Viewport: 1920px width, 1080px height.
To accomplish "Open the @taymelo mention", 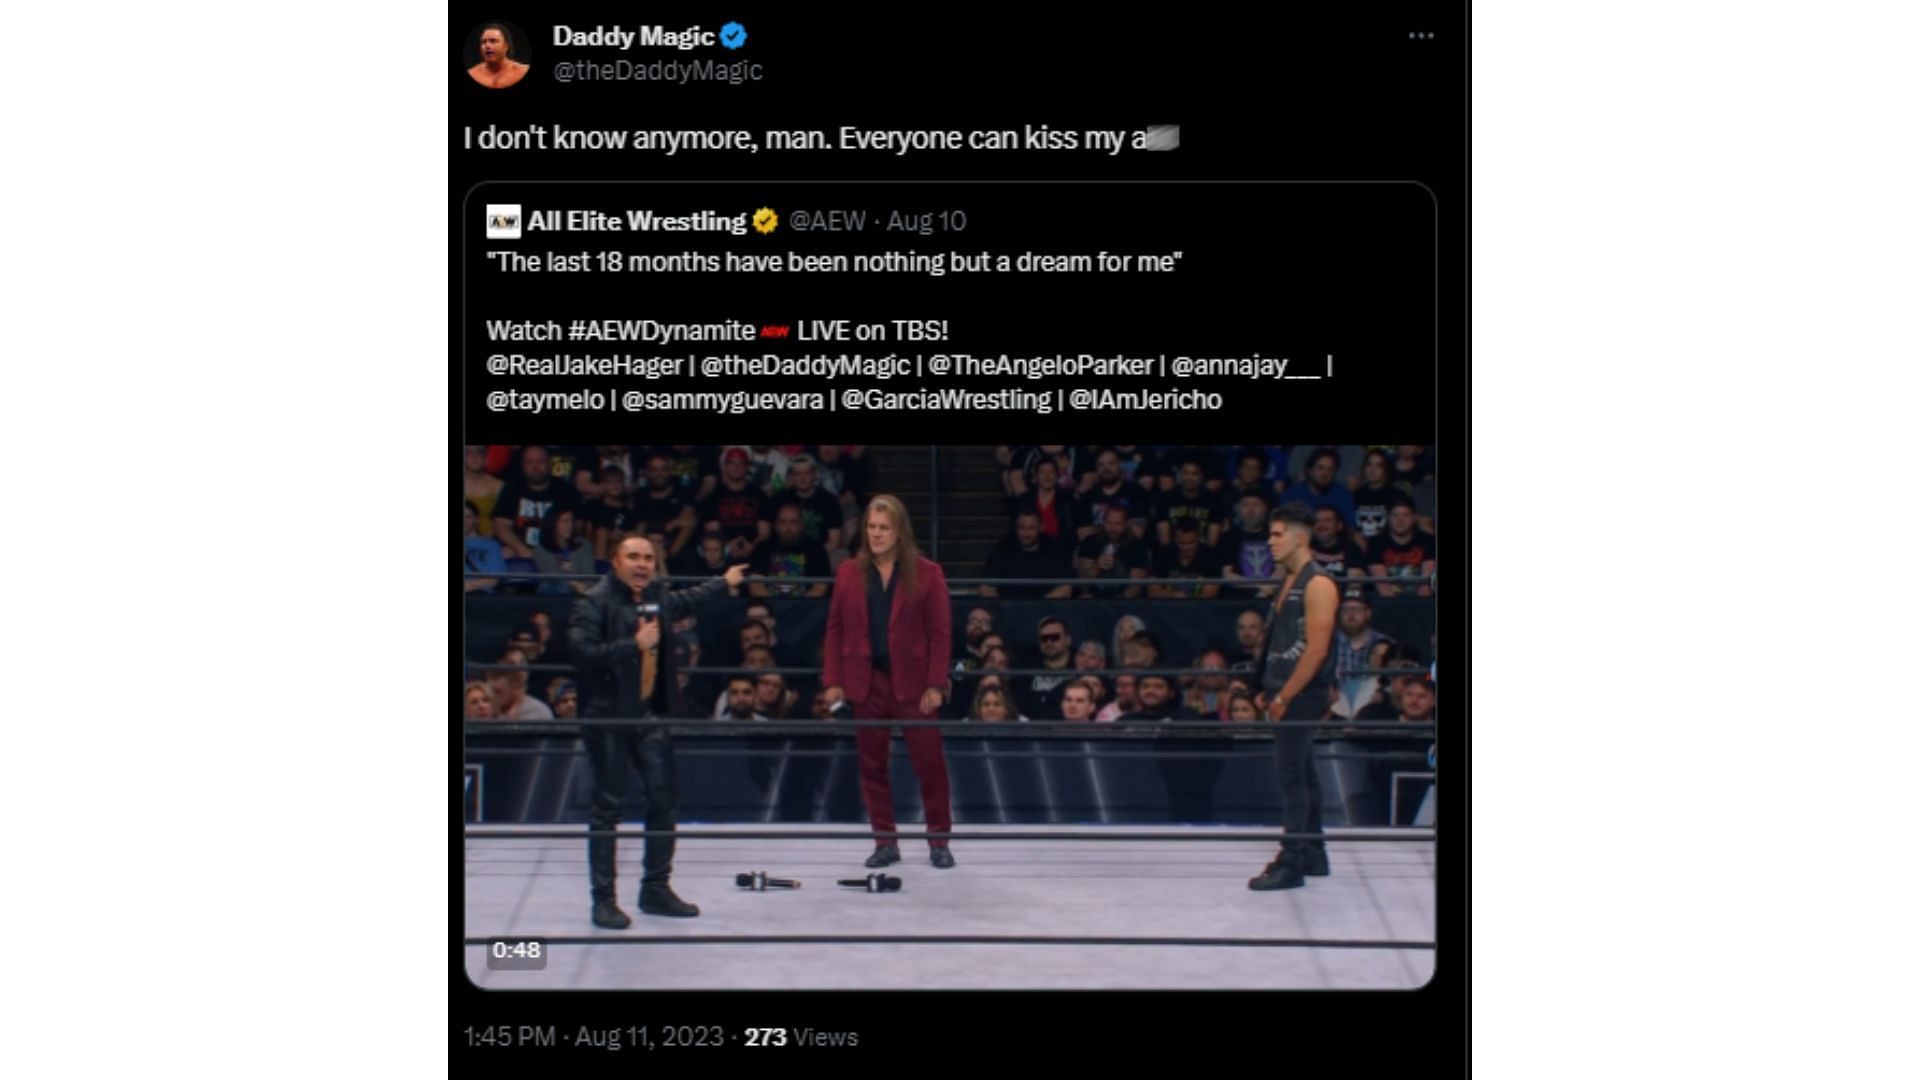I will tap(545, 400).
